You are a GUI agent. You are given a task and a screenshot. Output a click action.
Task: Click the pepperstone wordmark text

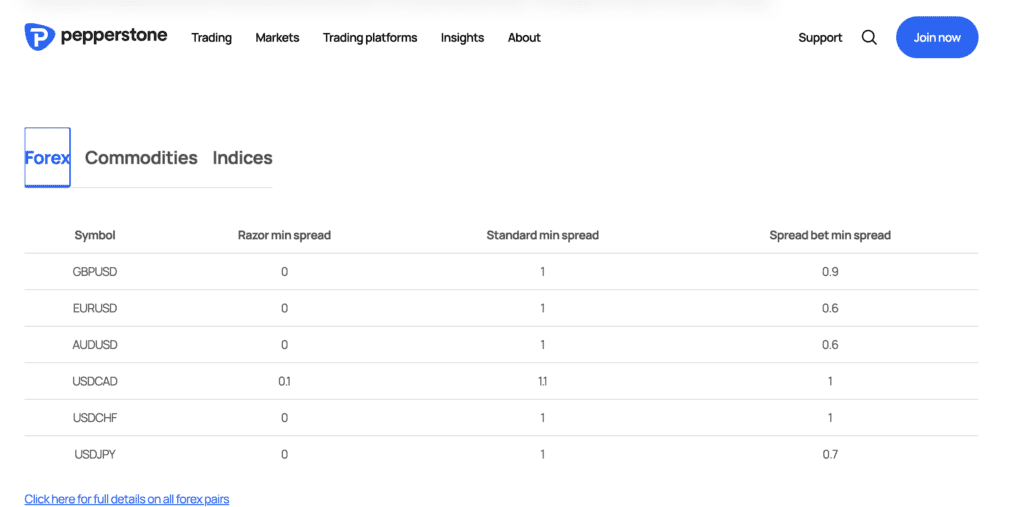(x=114, y=35)
